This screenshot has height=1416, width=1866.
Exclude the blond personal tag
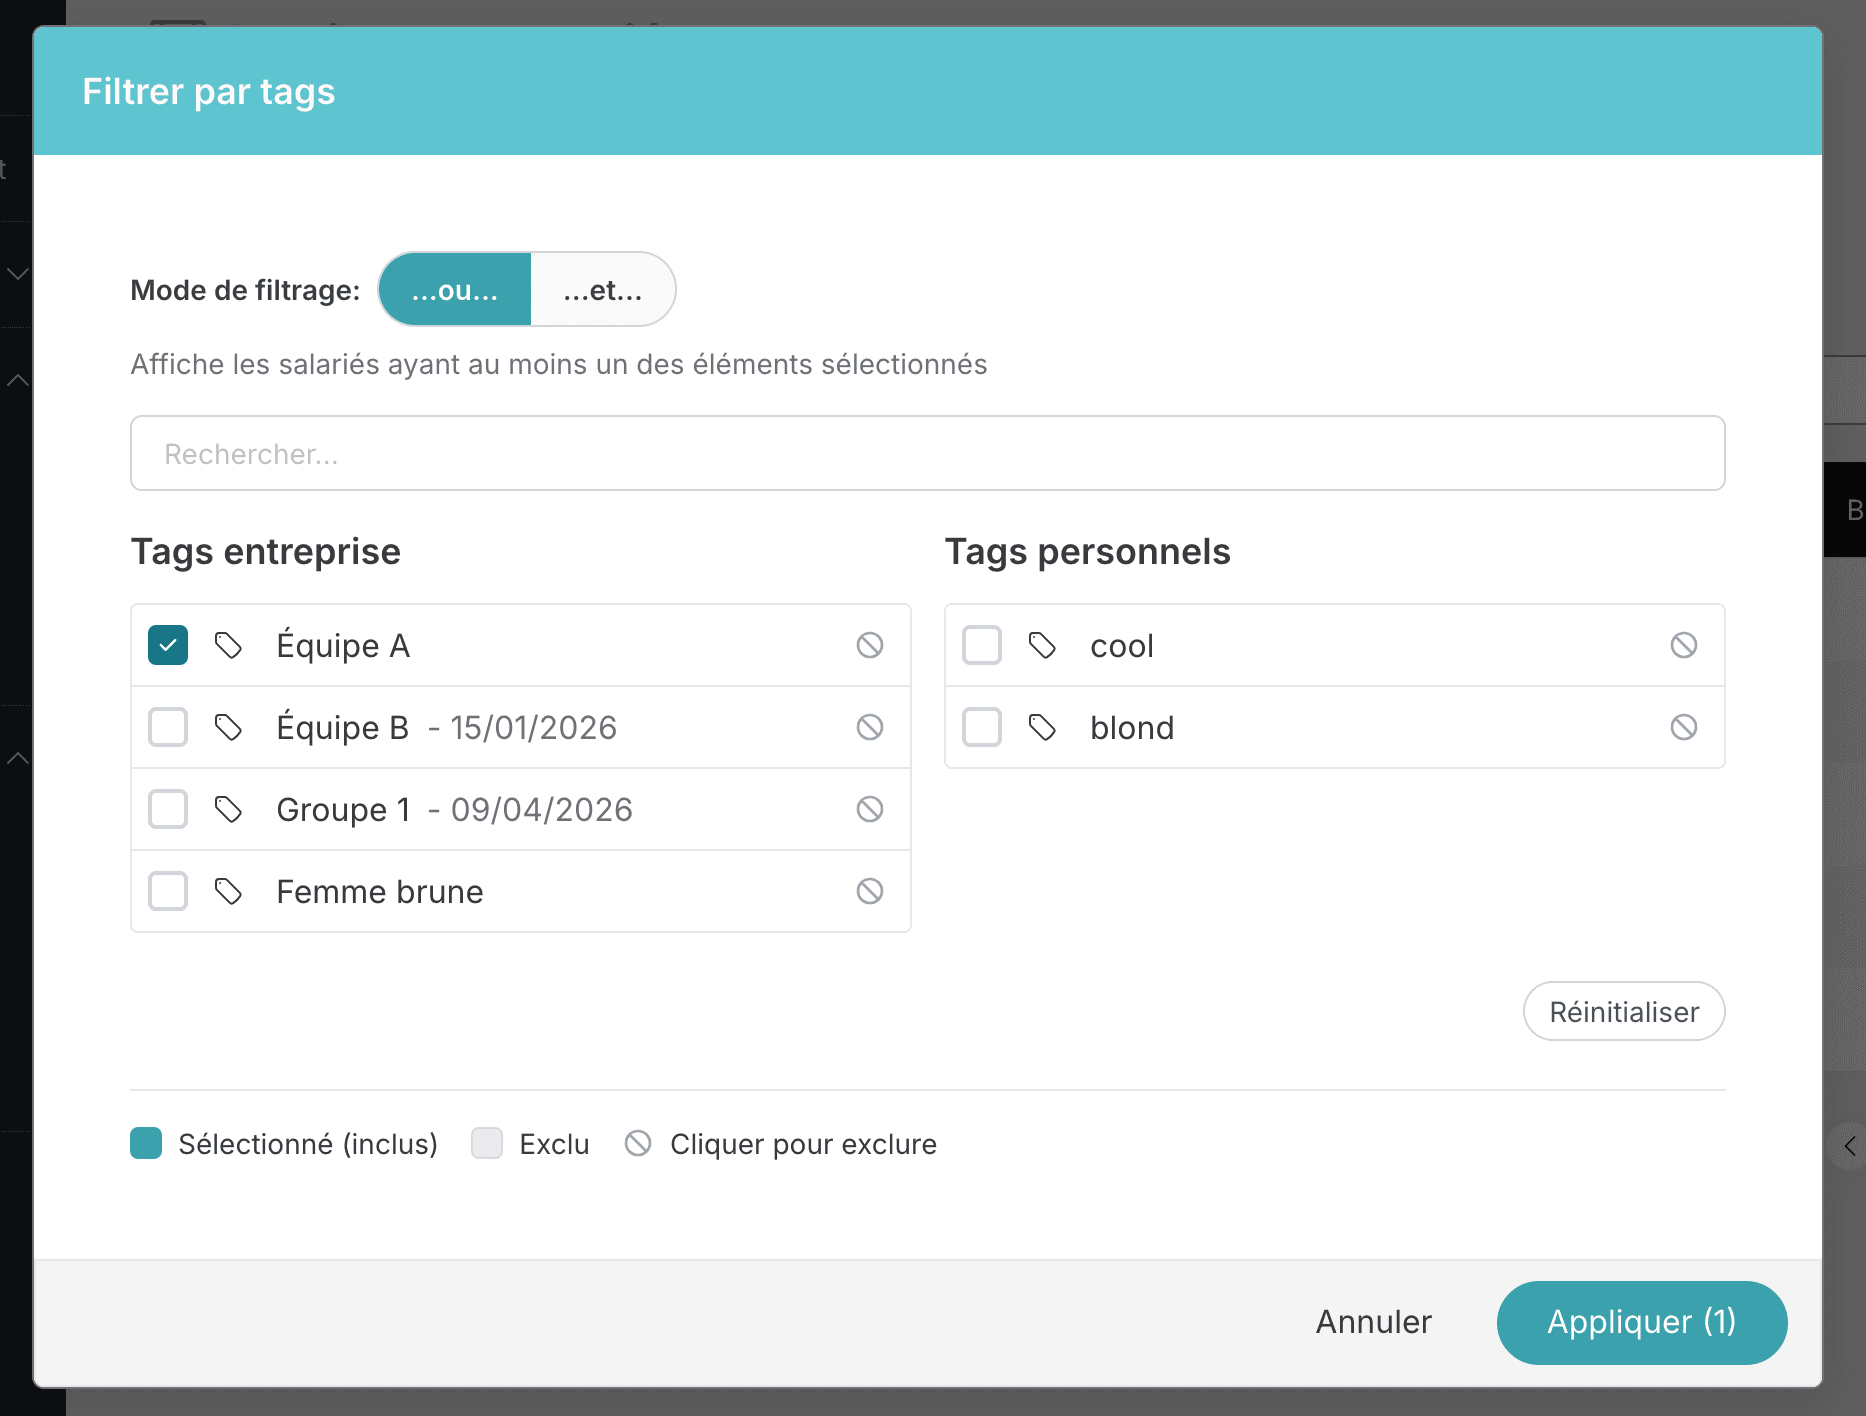(1684, 727)
